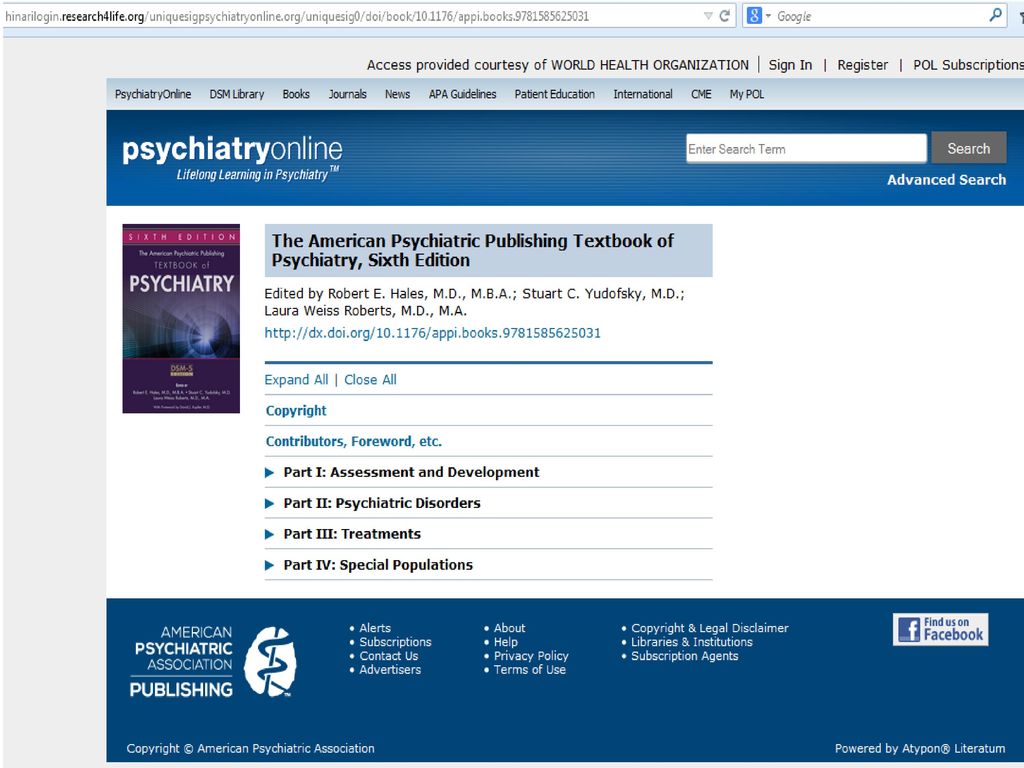Click the Enter Search Term field
This screenshot has width=1024, height=768.
click(806, 148)
